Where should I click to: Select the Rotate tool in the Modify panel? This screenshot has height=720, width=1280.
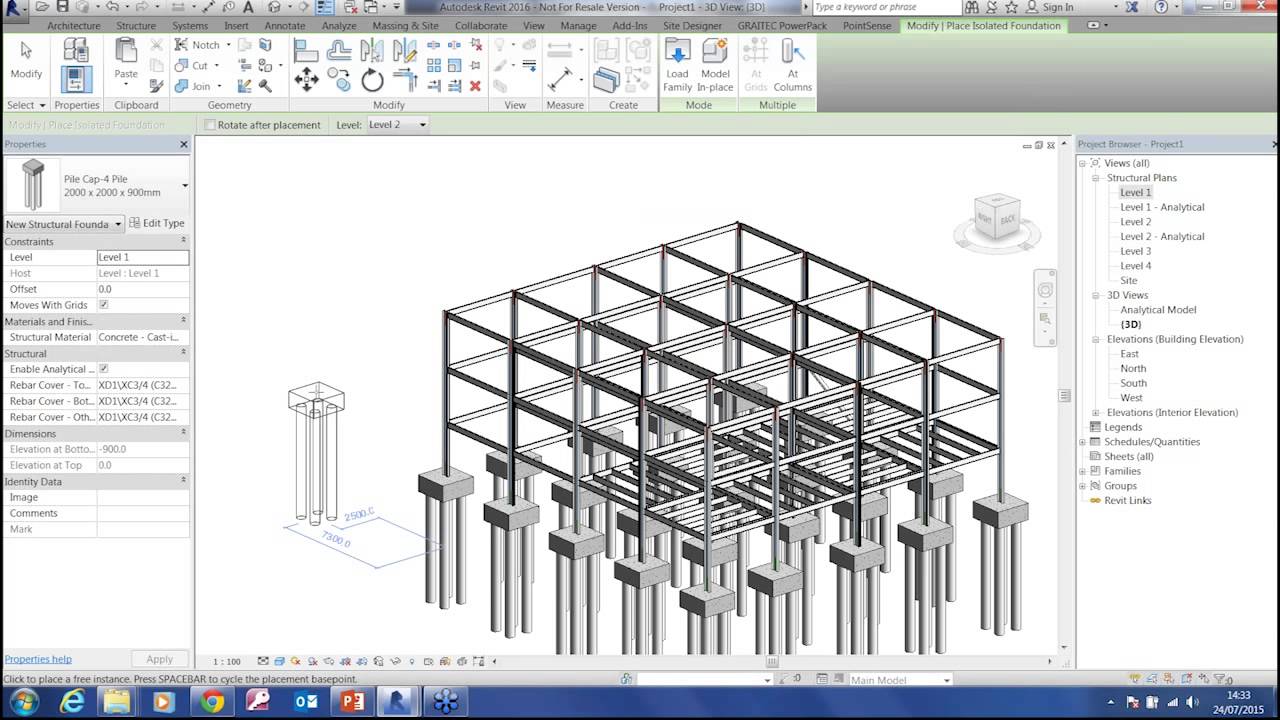[372, 81]
